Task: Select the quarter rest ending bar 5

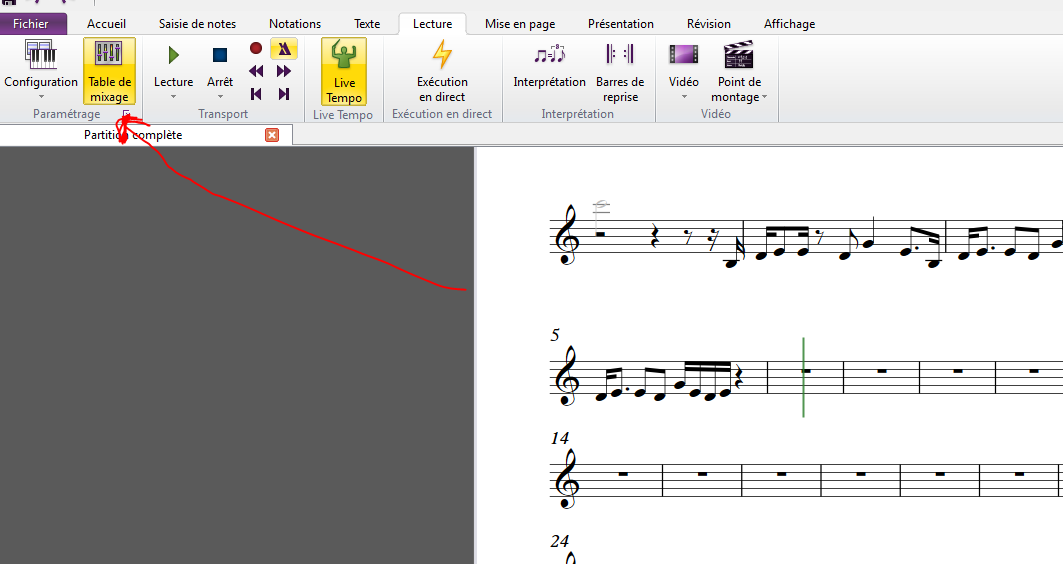Action: (738, 375)
